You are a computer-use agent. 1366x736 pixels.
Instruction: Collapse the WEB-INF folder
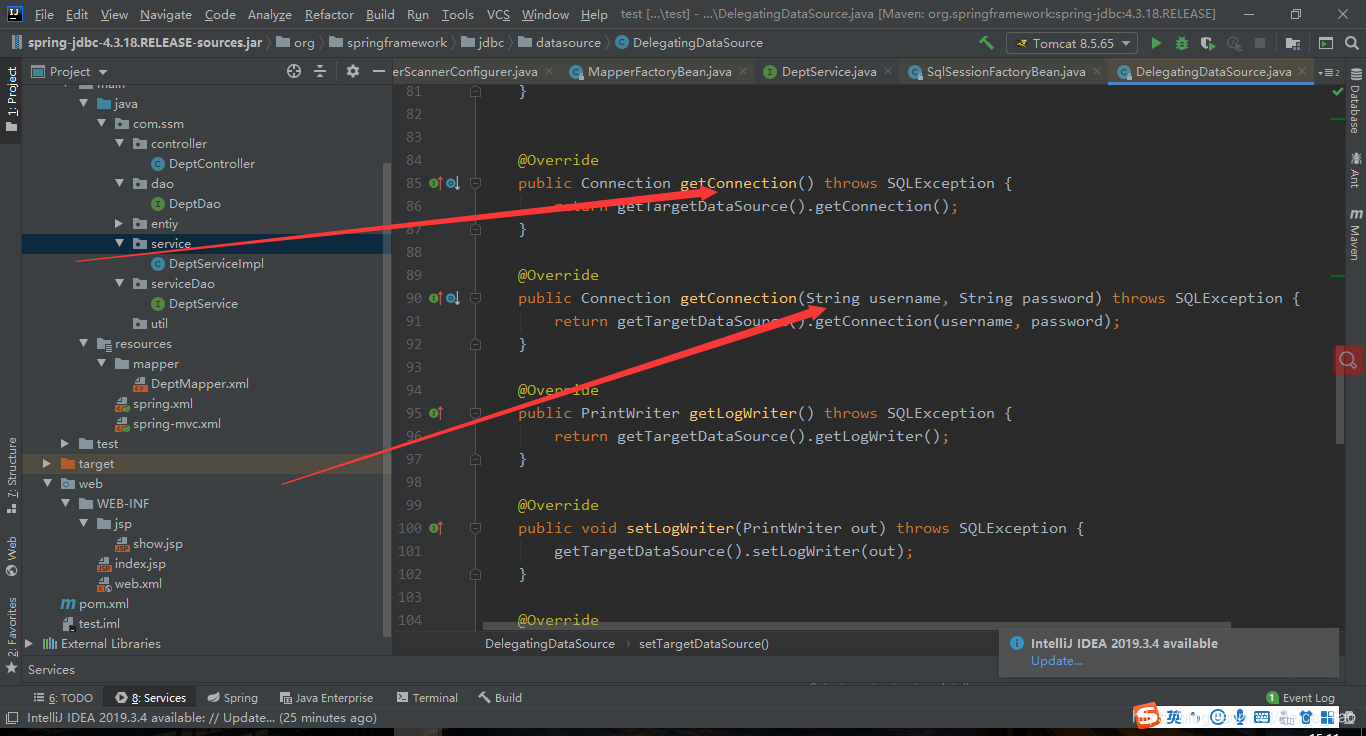click(x=66, y=504)
